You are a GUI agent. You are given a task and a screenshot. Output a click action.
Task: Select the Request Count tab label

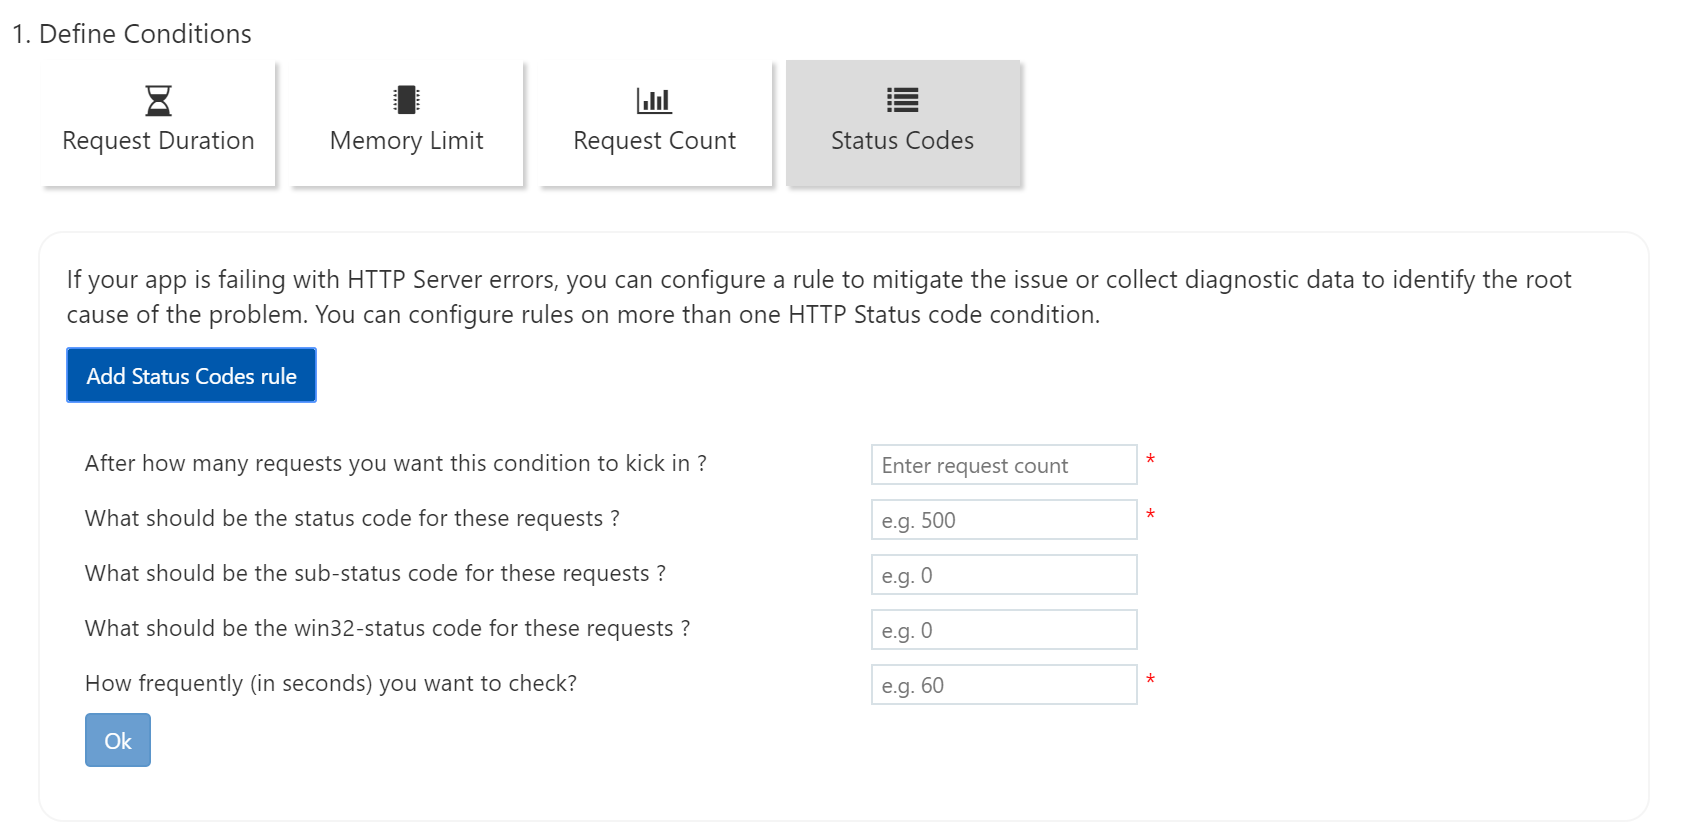654,141
